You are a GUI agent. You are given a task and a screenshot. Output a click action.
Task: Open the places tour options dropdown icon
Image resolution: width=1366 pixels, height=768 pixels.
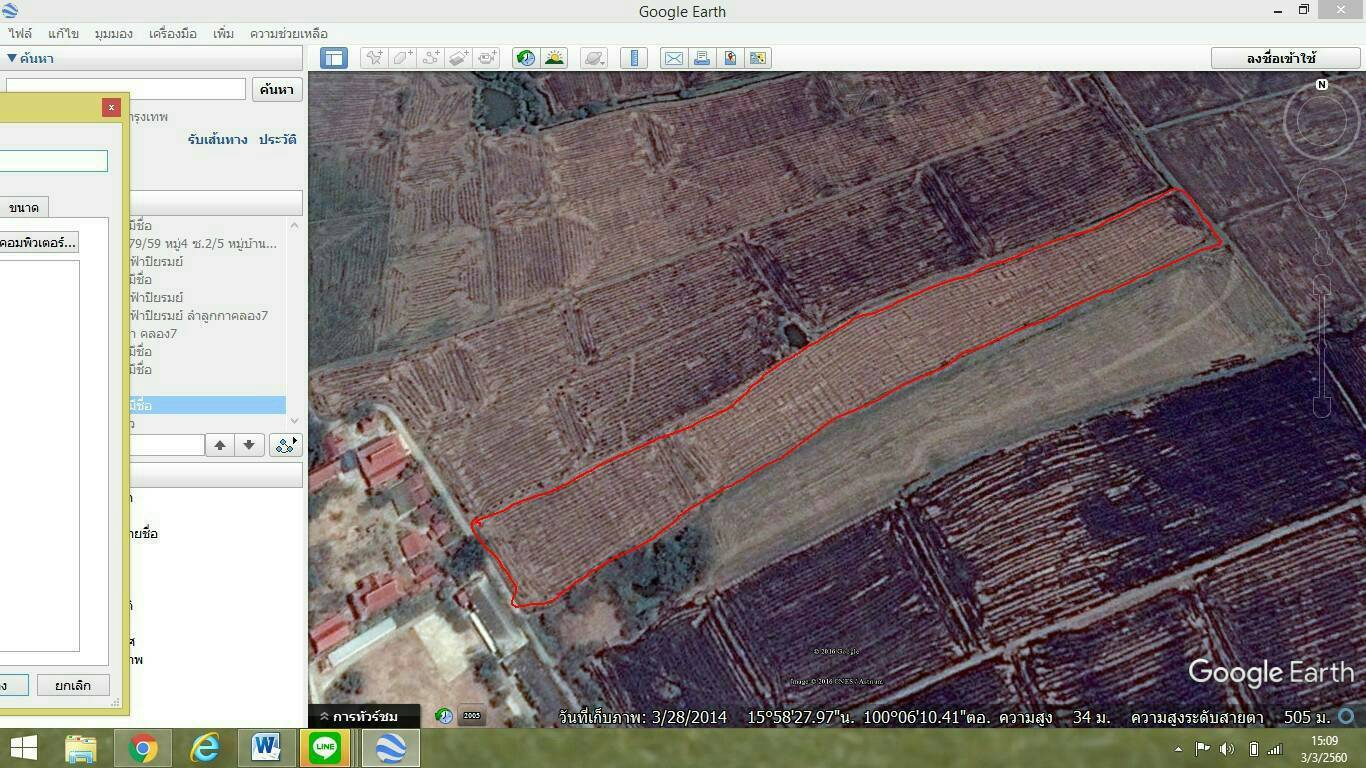(285, 445)
